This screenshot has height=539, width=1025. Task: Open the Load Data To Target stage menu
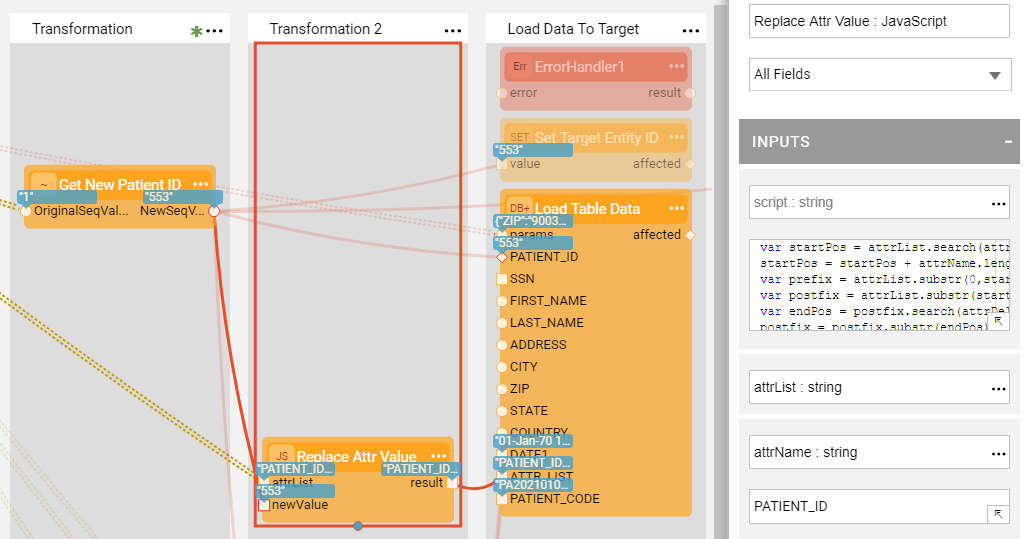click(x=690, y=30)
